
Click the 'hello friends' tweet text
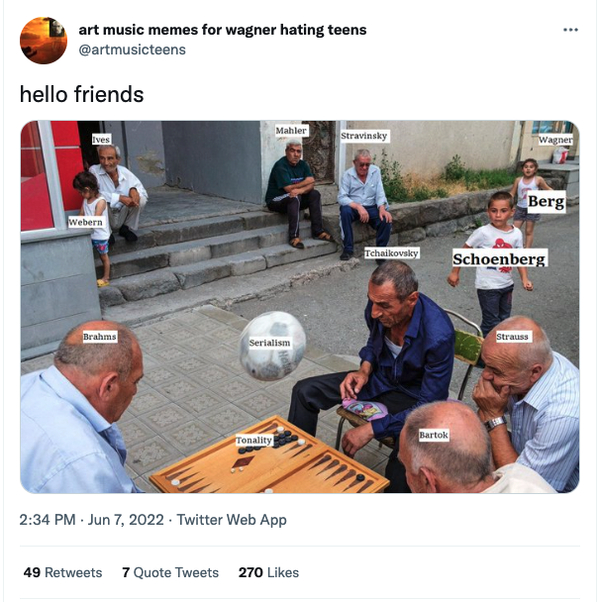click(x=82, y=94)
